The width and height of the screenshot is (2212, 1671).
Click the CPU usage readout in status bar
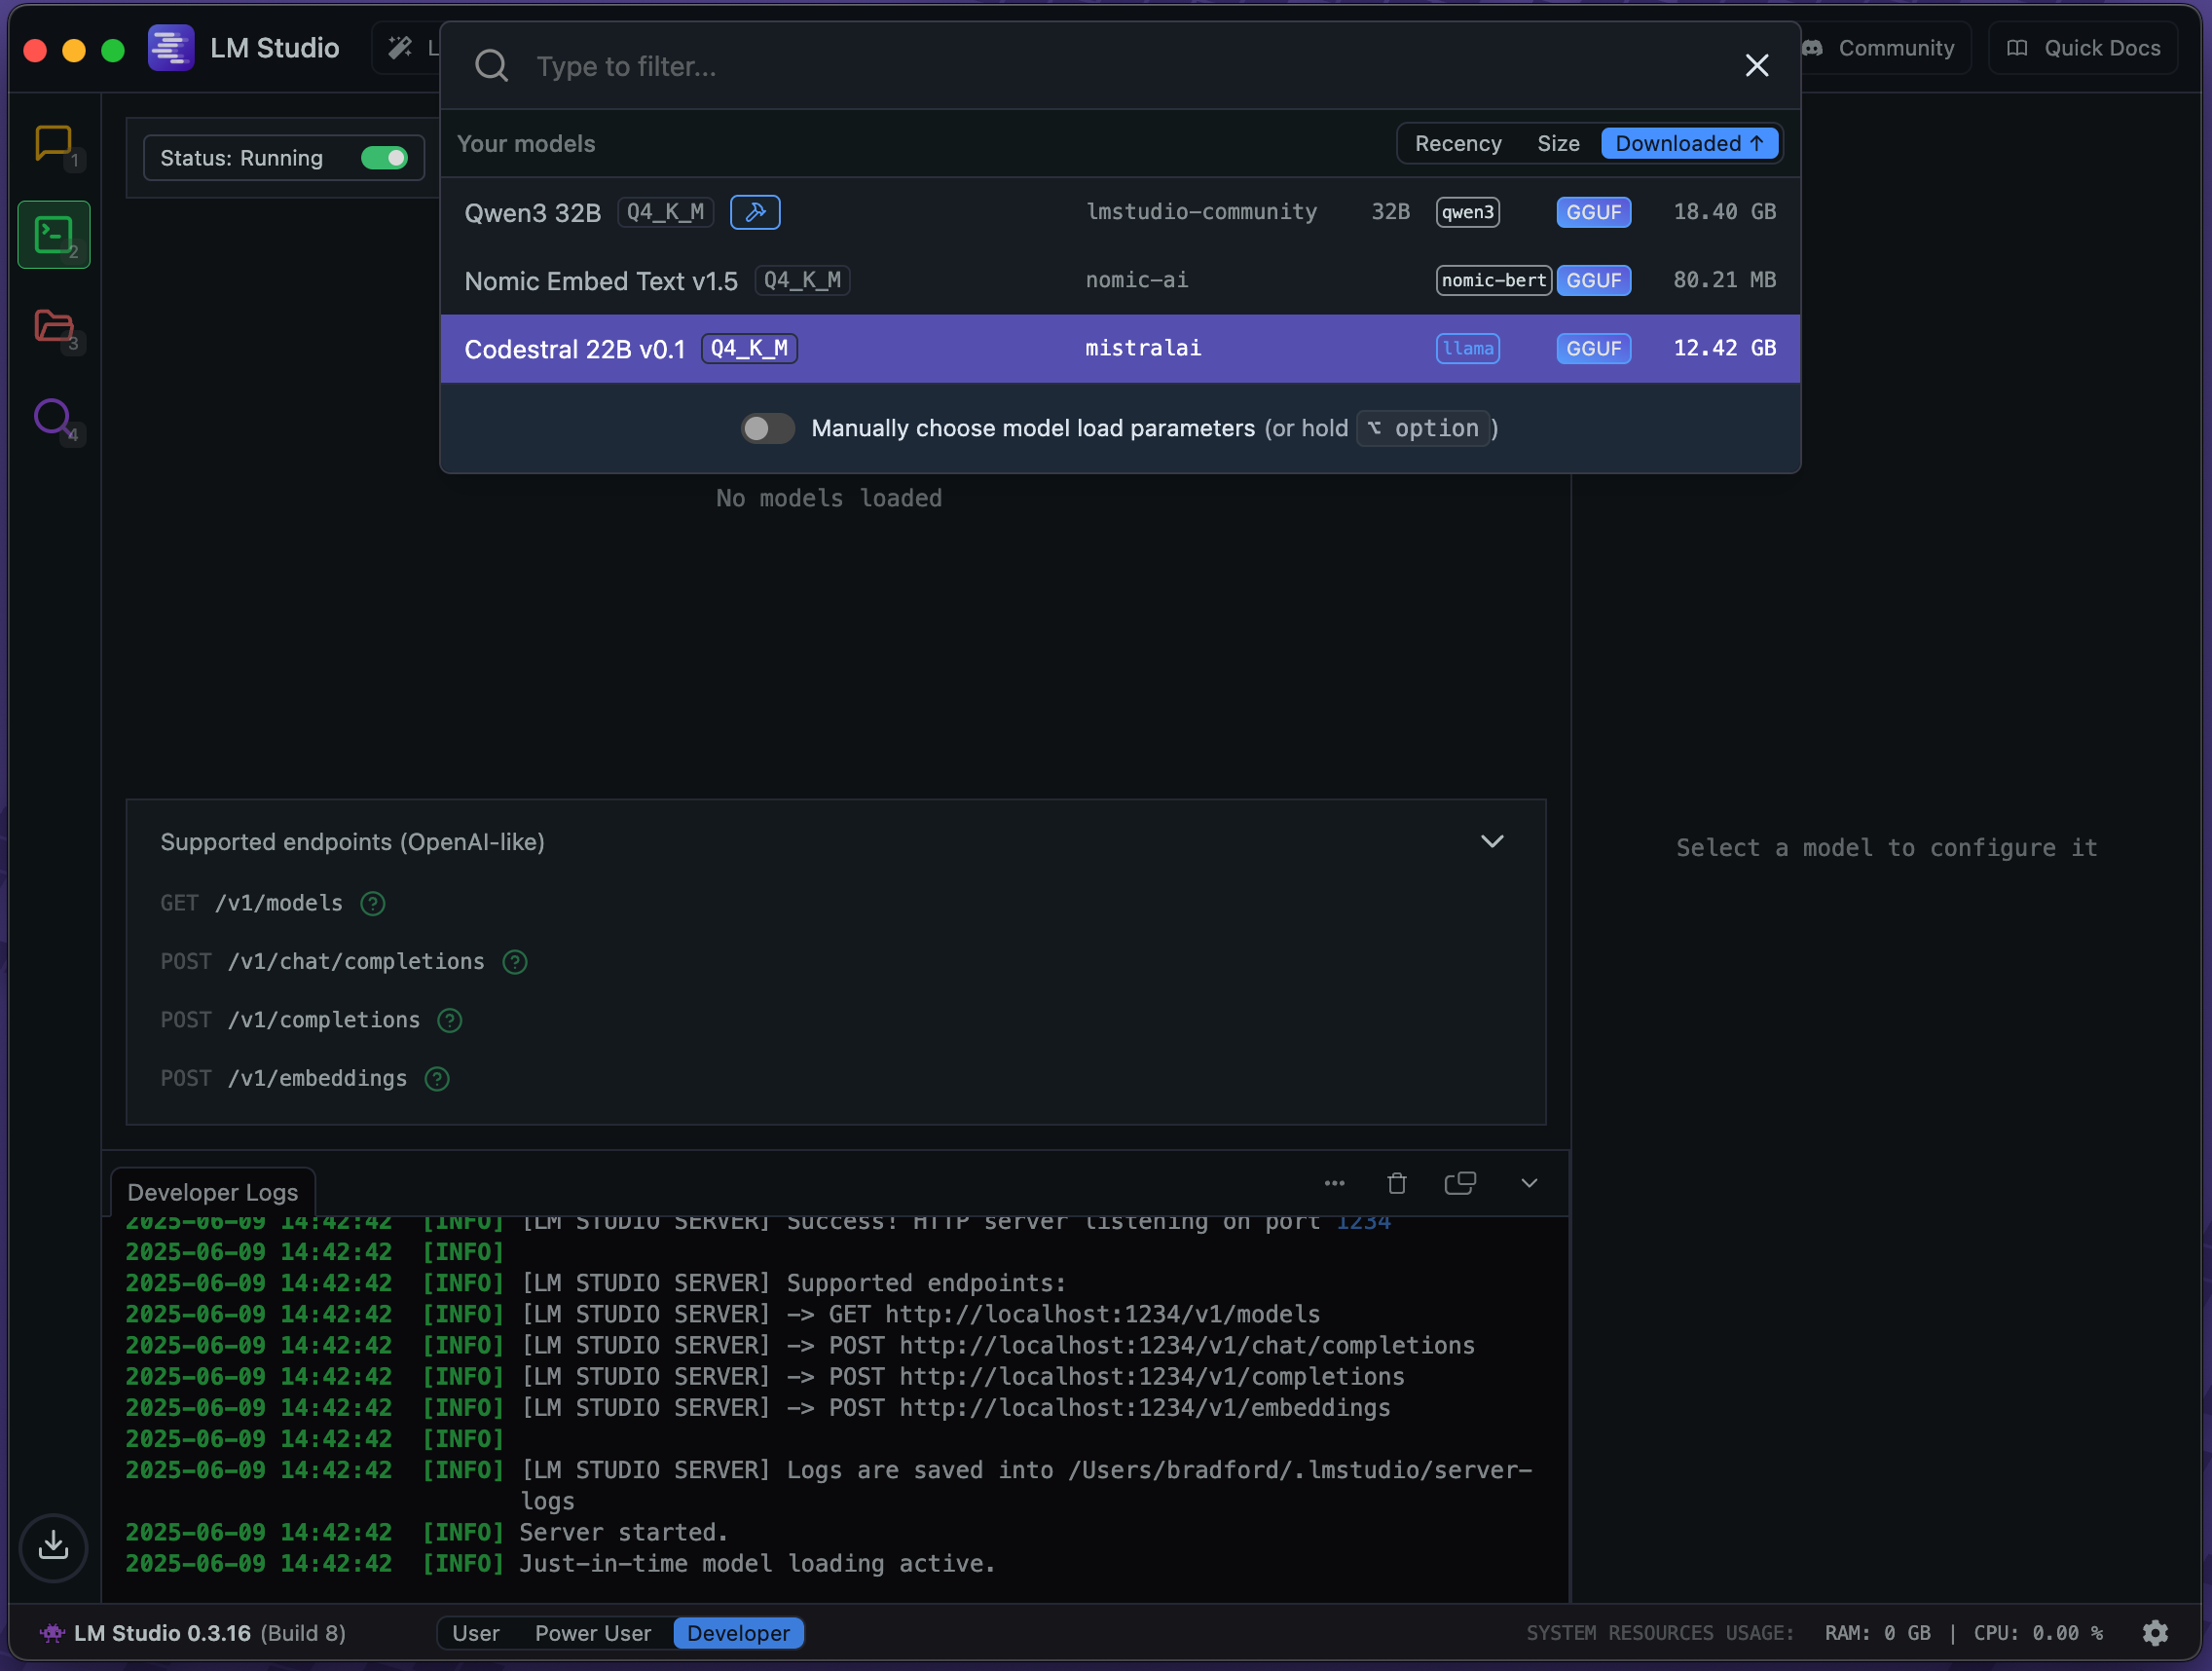click(x=2037, y=1633)
